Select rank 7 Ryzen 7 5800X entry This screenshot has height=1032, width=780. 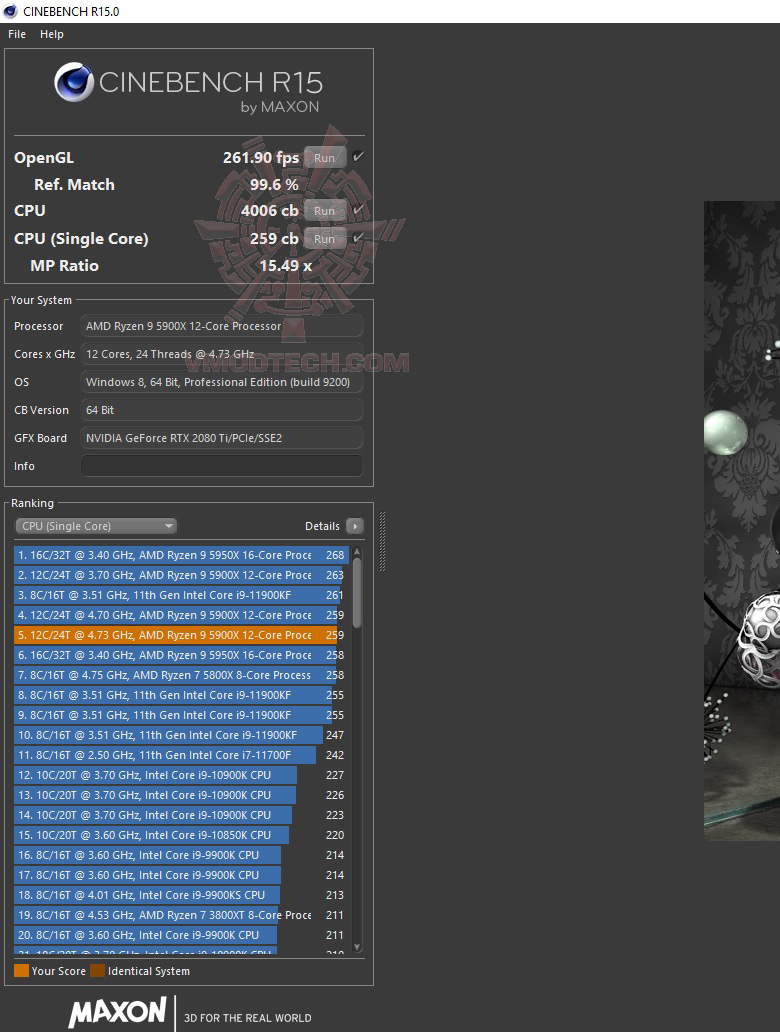(181, 675)
